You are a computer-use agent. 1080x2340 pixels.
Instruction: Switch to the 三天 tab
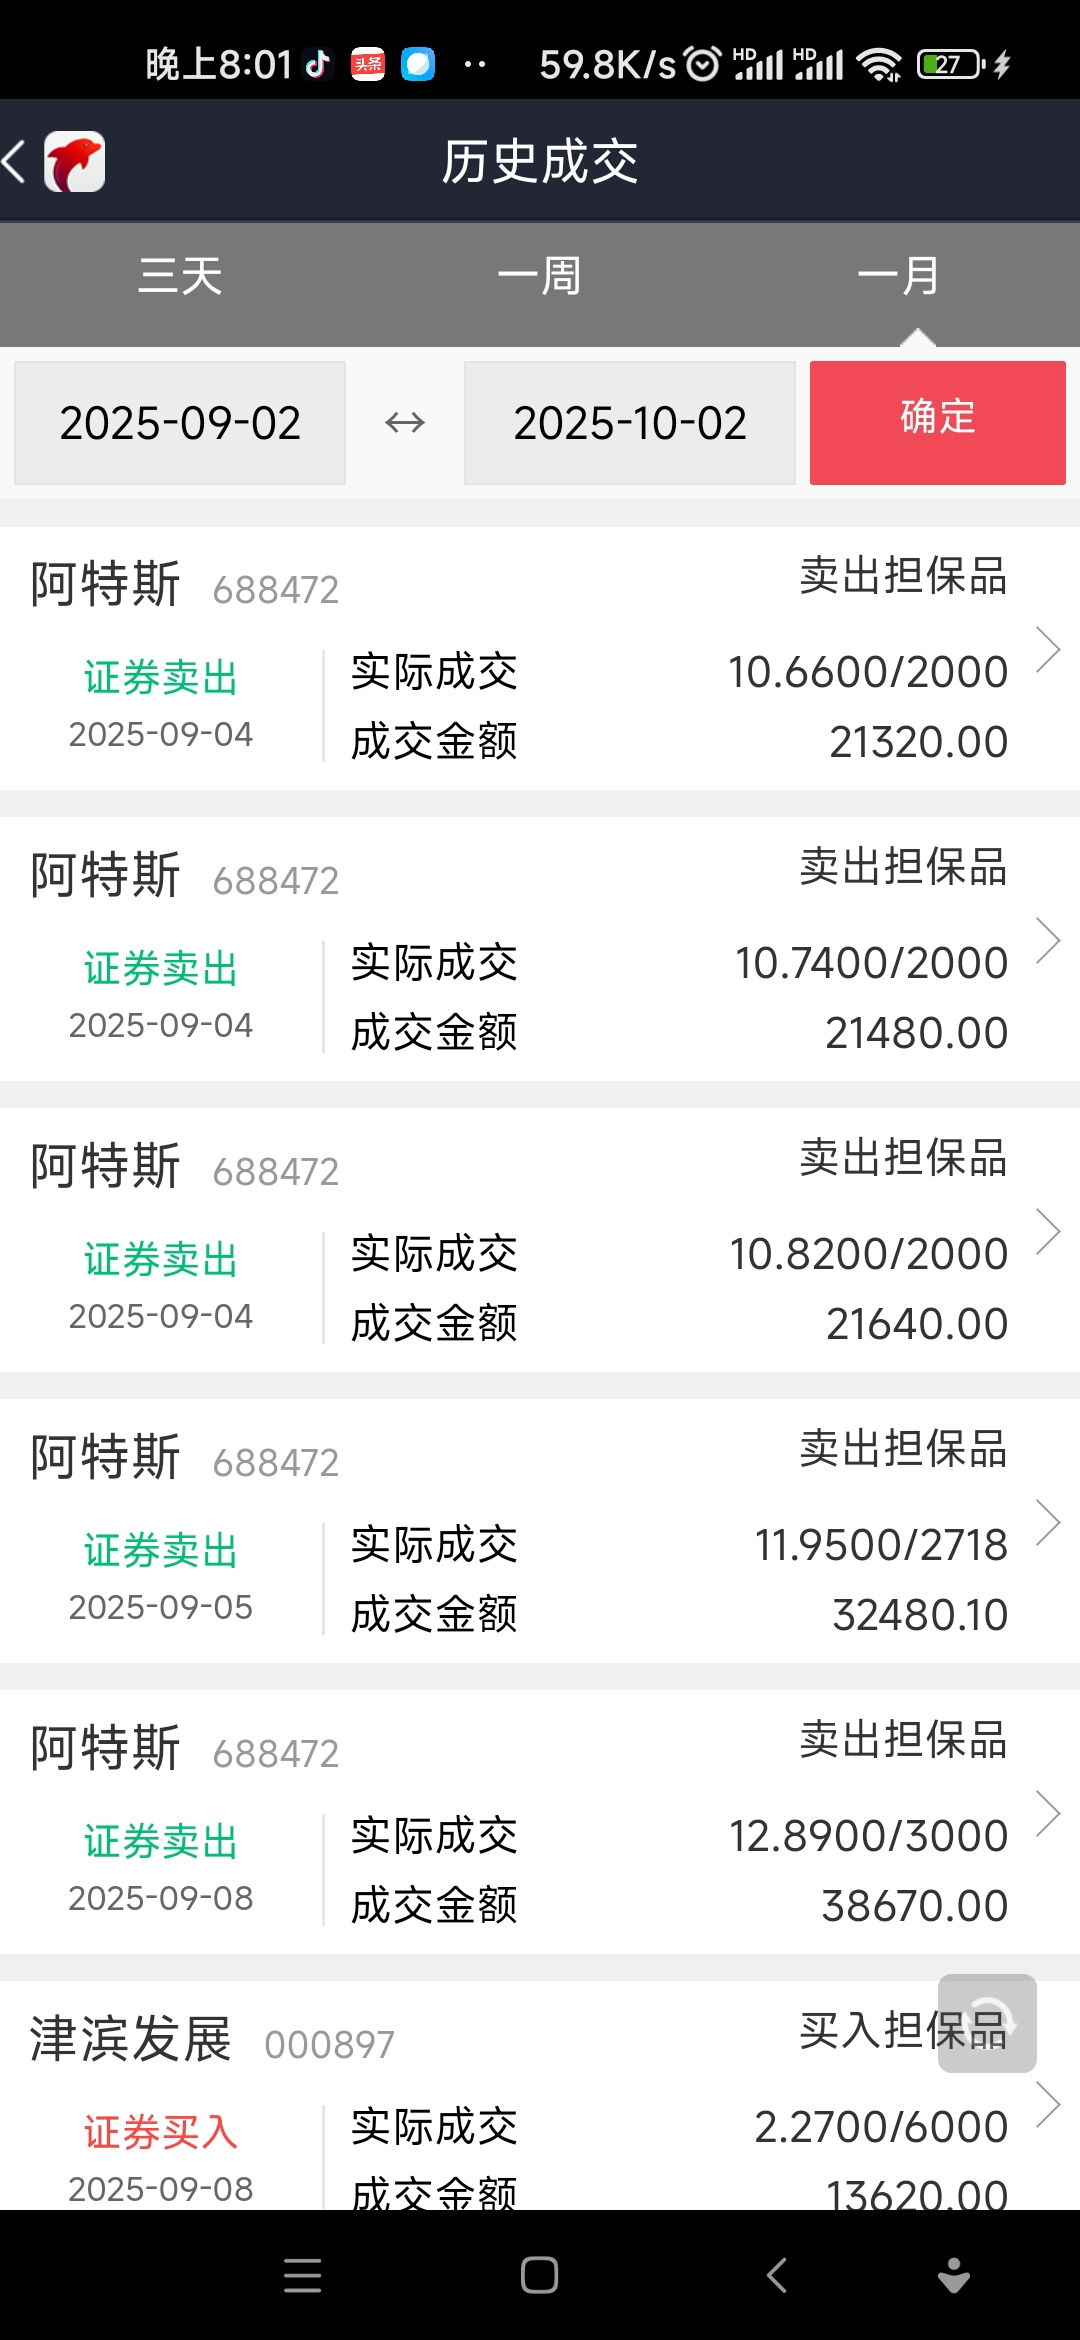(x=180, y=277)
